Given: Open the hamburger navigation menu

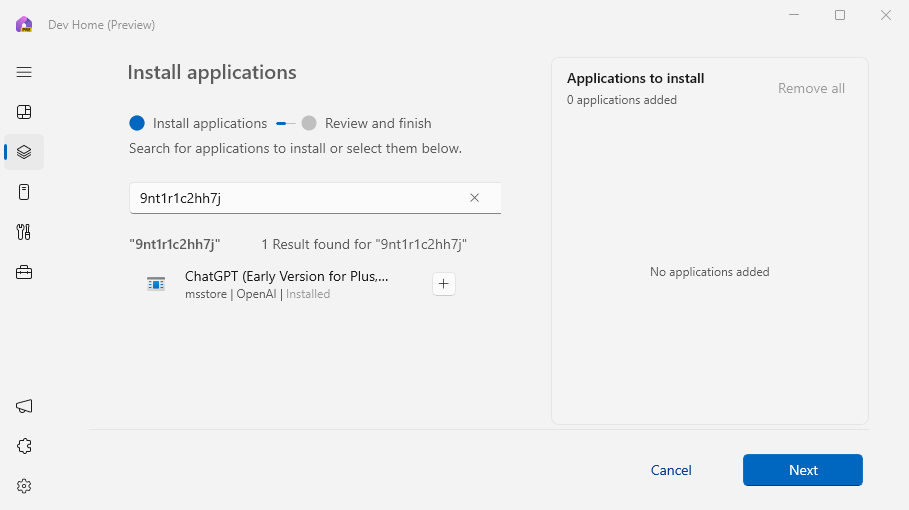Looking at the screenshot, I should (24, 72).
